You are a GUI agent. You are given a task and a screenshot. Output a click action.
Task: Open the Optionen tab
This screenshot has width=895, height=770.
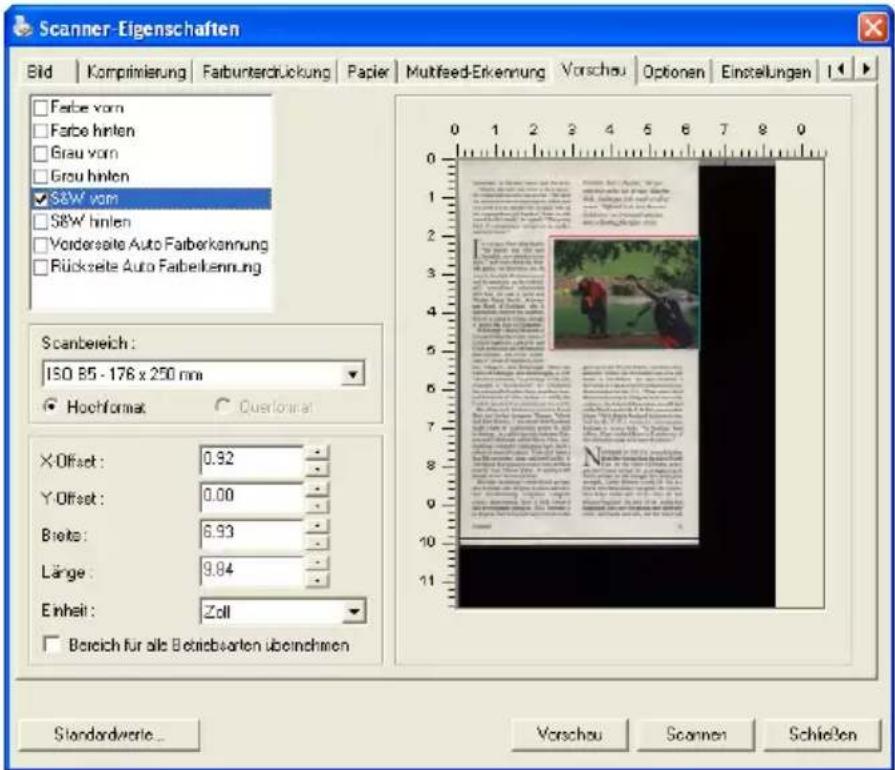(674, 72)
